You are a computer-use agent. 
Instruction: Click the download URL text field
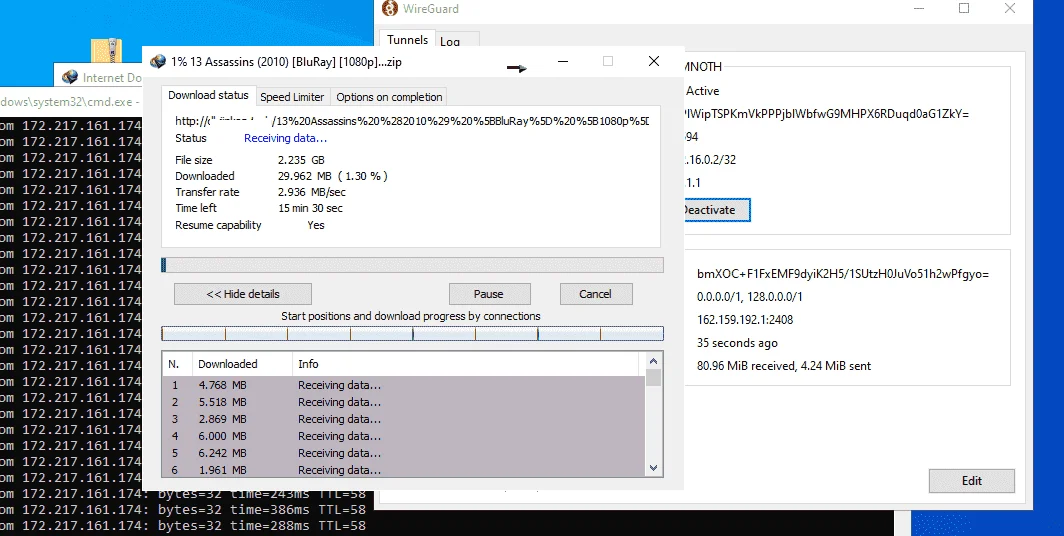(x=412, y=121)
